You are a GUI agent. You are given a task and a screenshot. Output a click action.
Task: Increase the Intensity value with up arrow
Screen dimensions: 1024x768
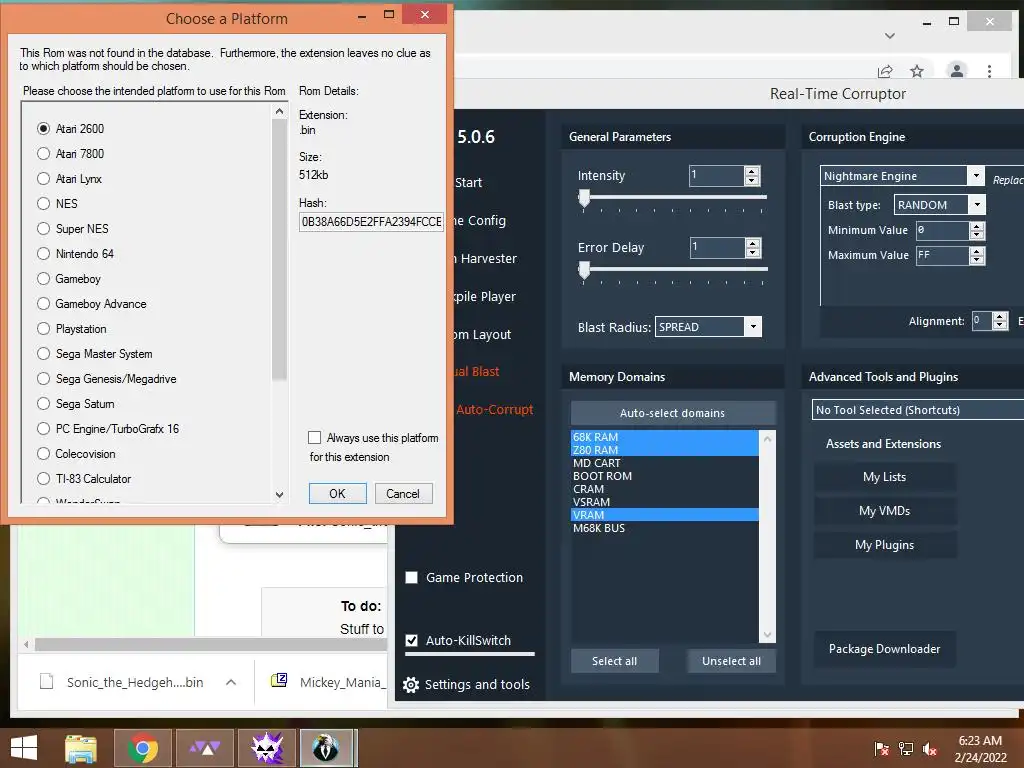752,171
